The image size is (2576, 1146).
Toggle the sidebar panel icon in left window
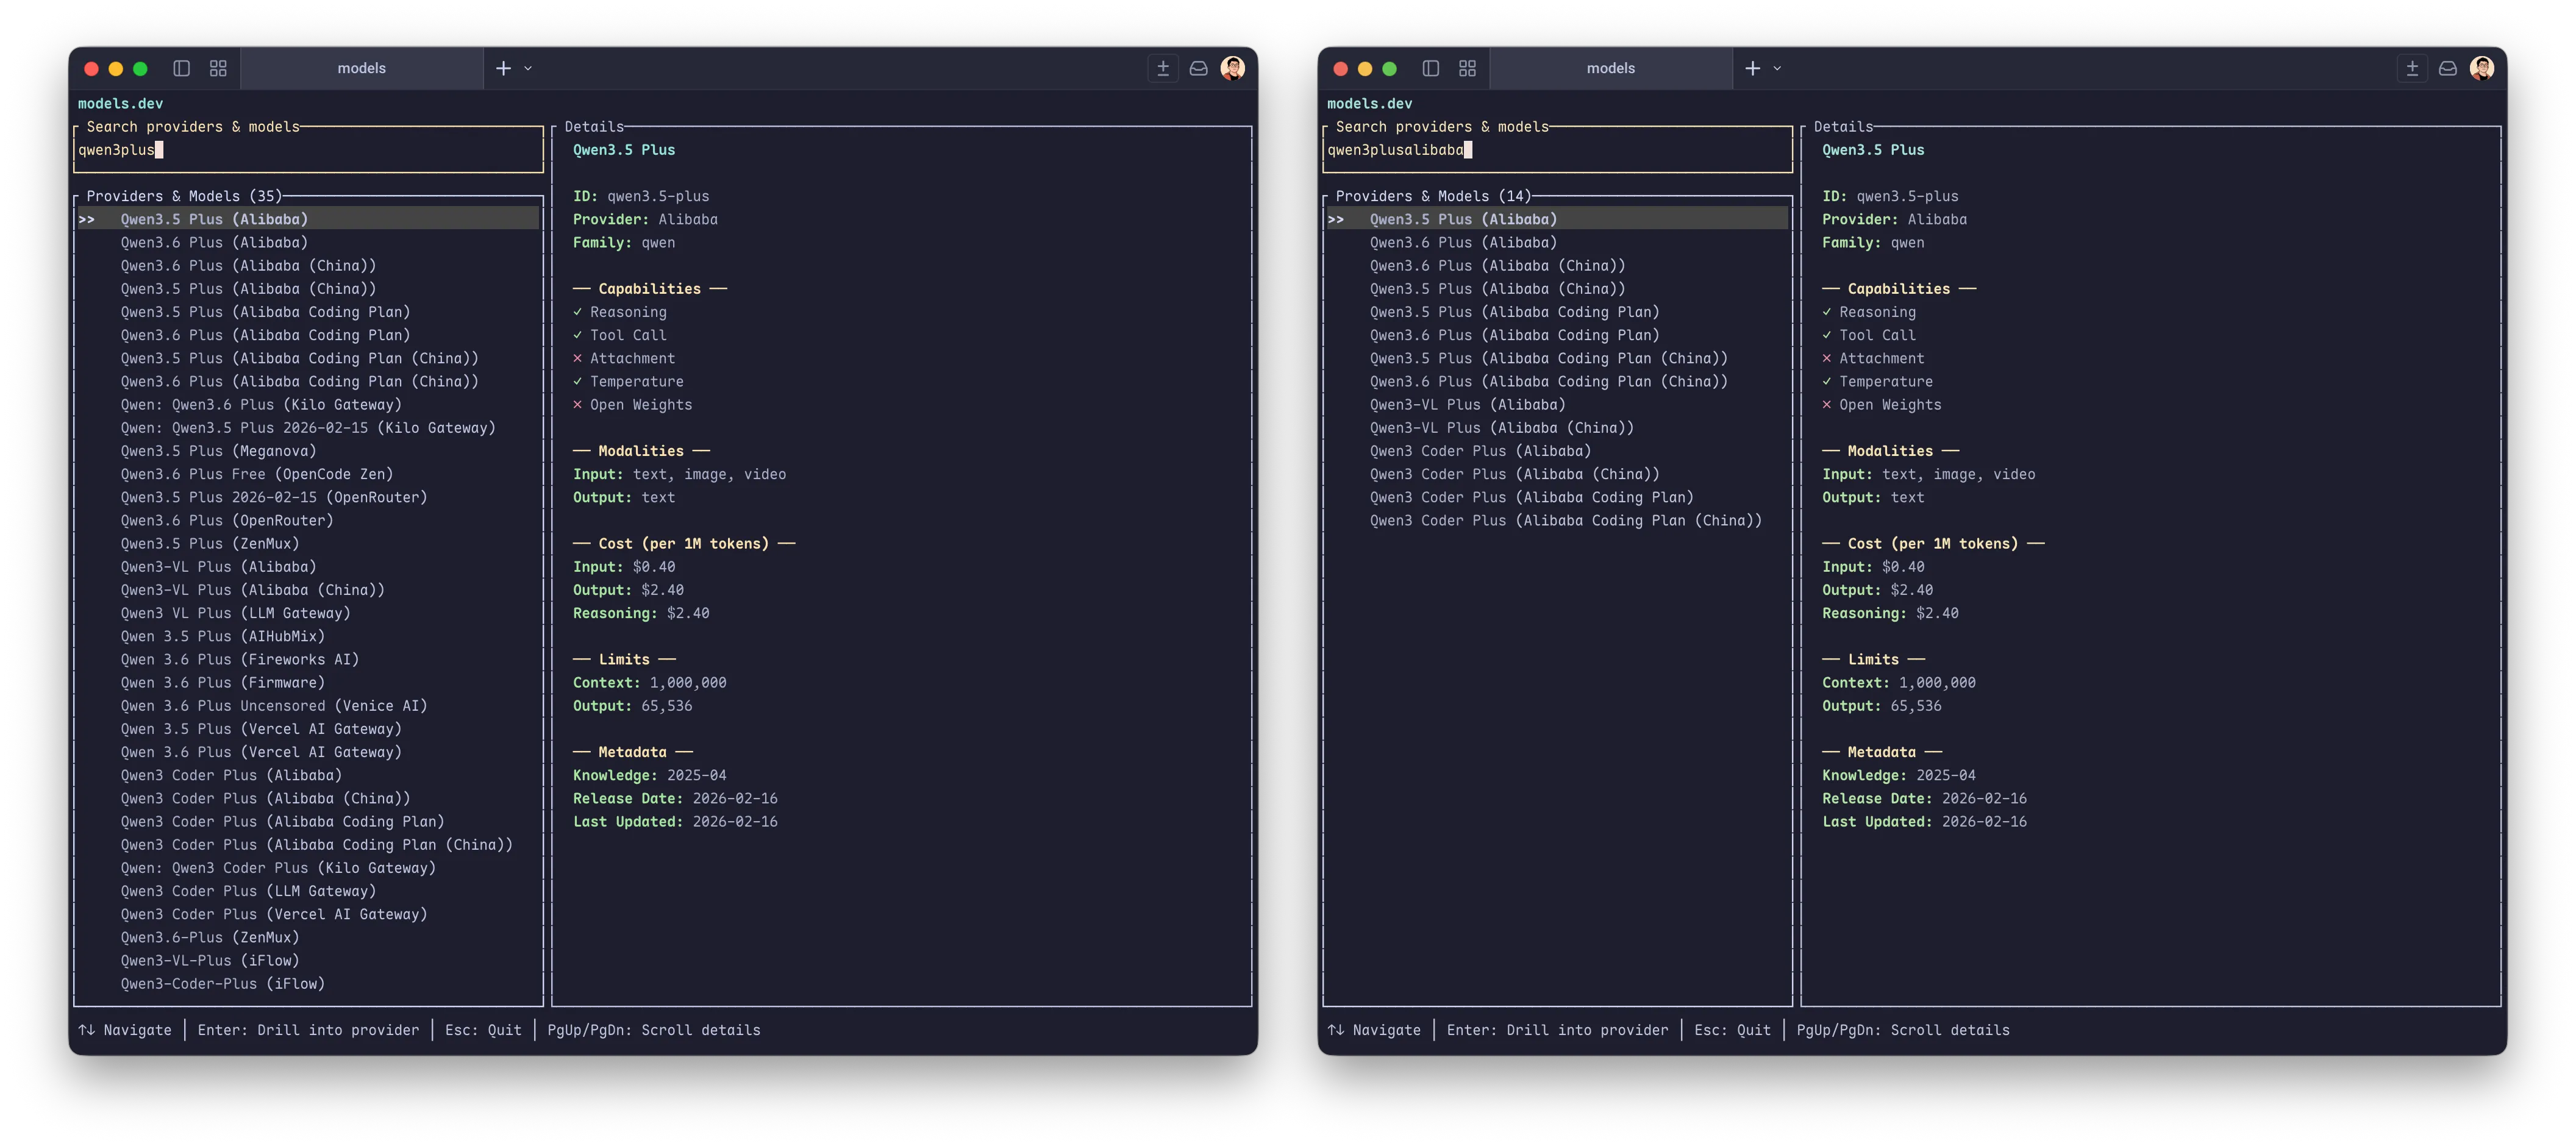[181, 68]
